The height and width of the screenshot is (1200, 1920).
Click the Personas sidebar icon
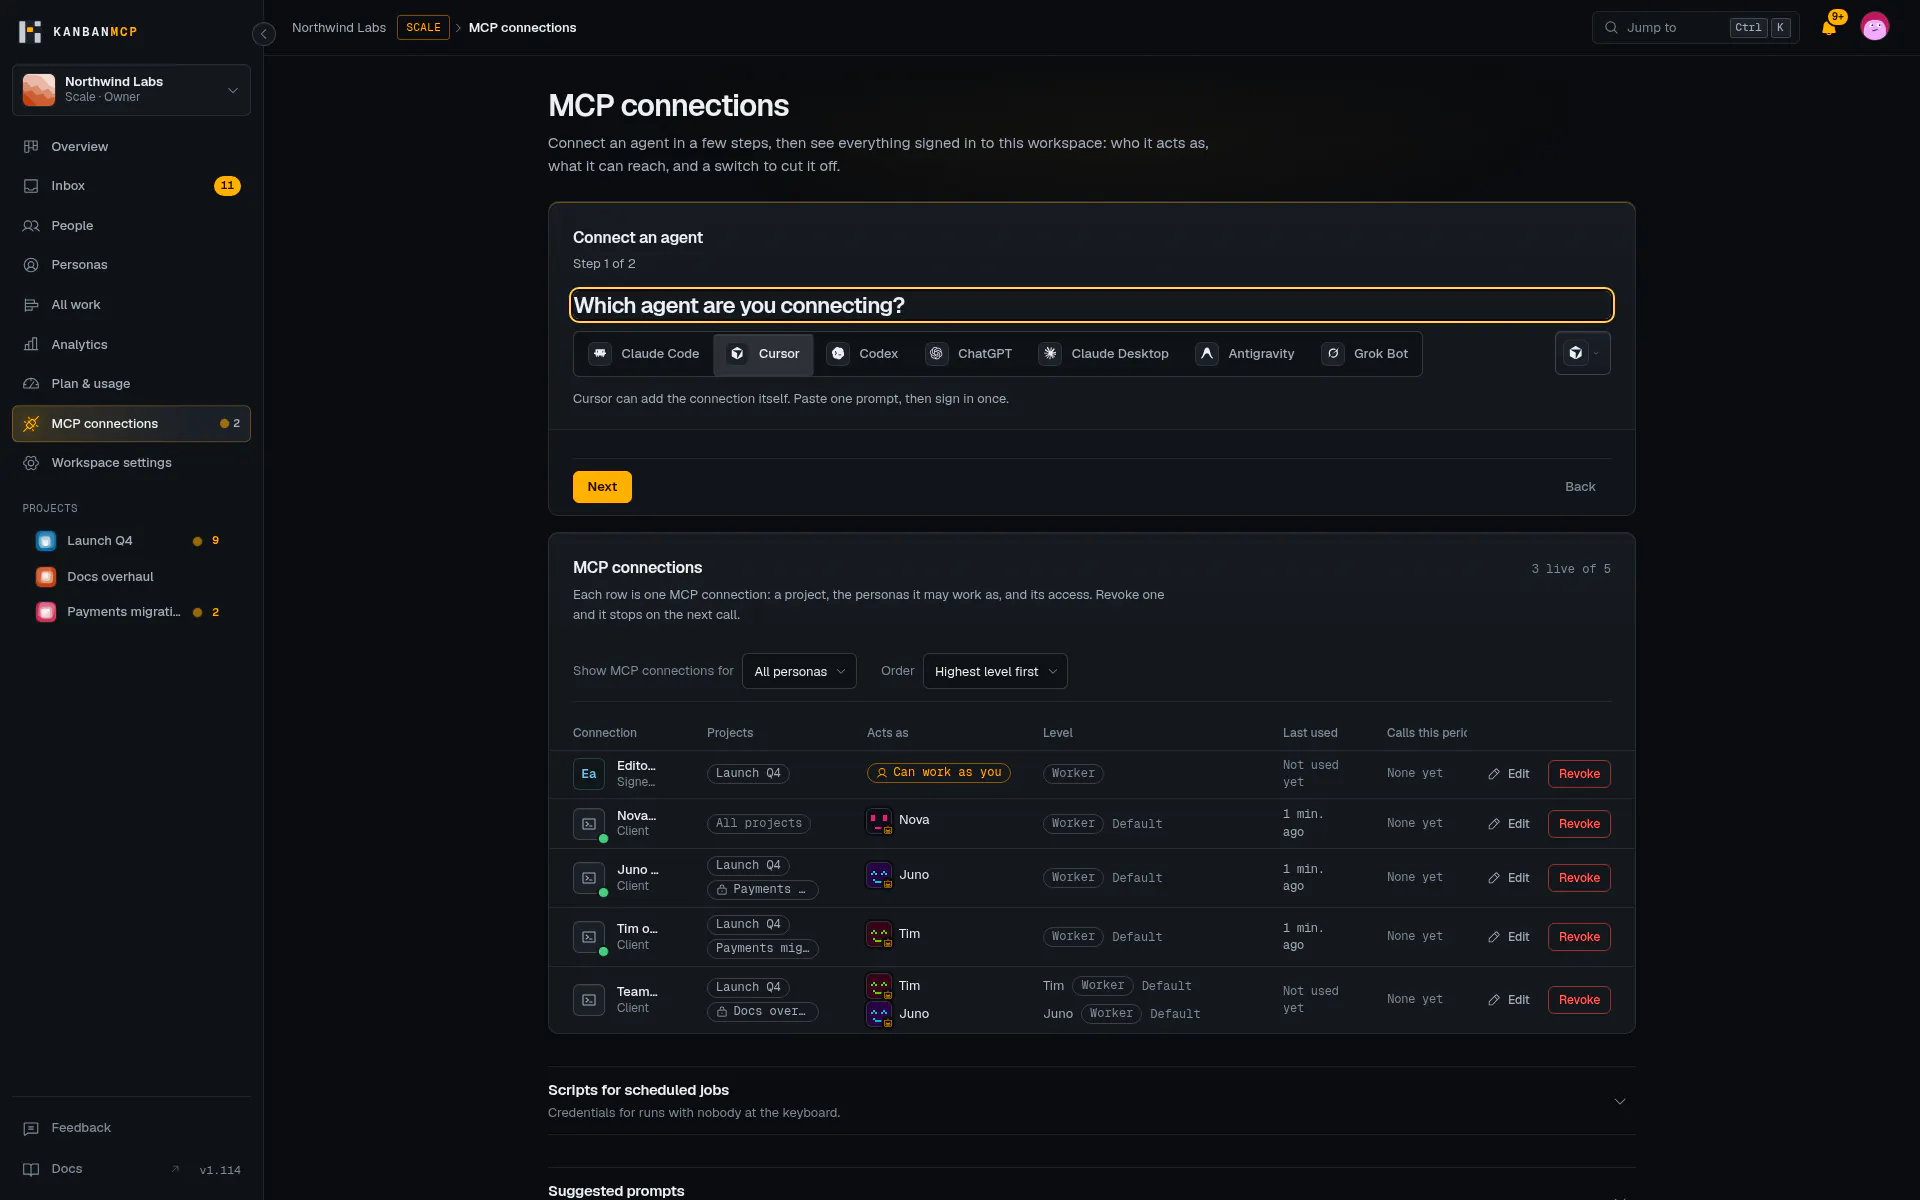coord(31,265)
